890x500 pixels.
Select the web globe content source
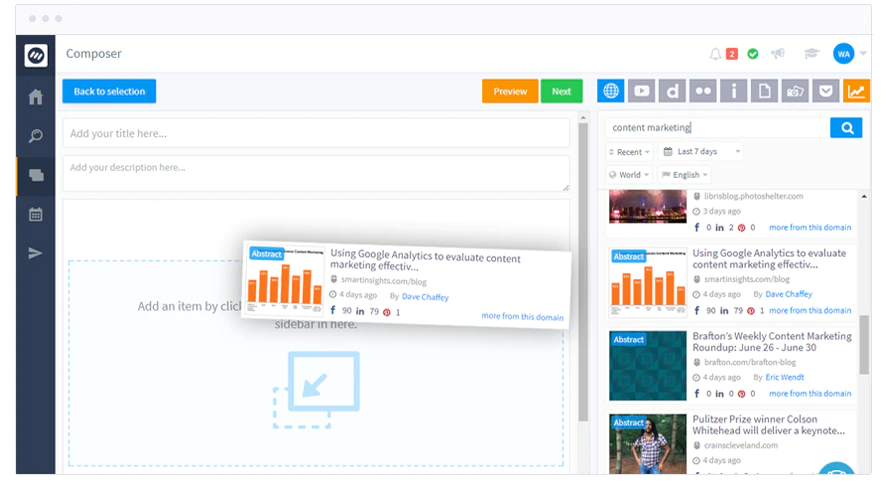[611, 91]
